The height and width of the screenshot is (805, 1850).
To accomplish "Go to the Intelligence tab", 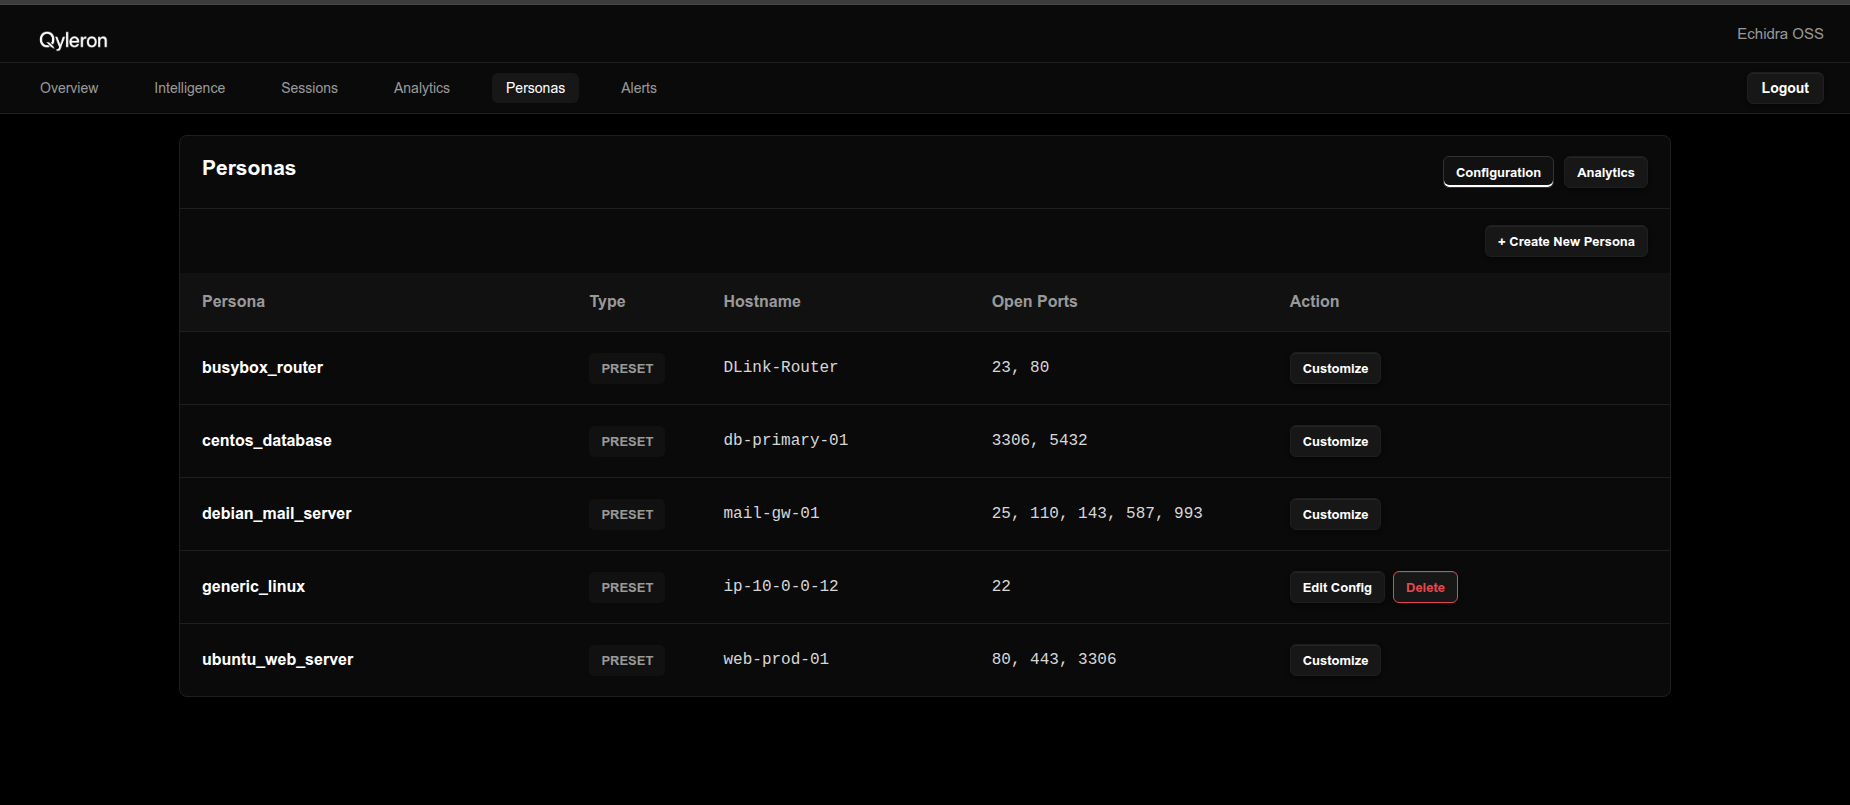I will (x=189, y=88).
